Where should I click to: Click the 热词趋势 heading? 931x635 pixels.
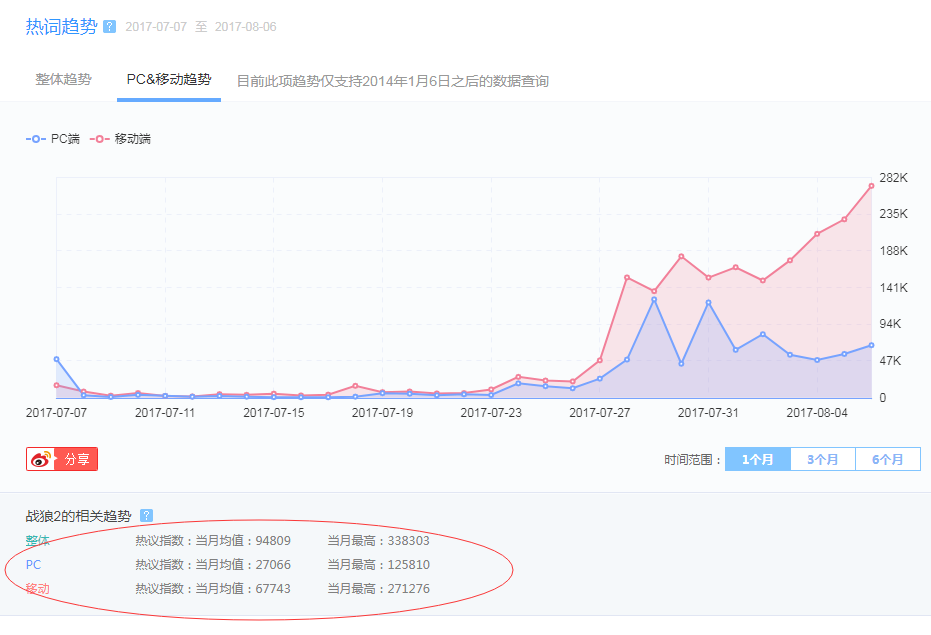tap(61, 27)
